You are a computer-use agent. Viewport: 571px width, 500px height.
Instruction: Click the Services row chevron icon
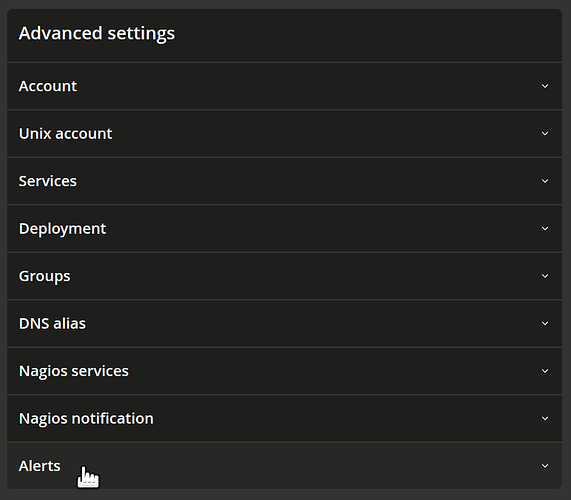click(545, 181)
